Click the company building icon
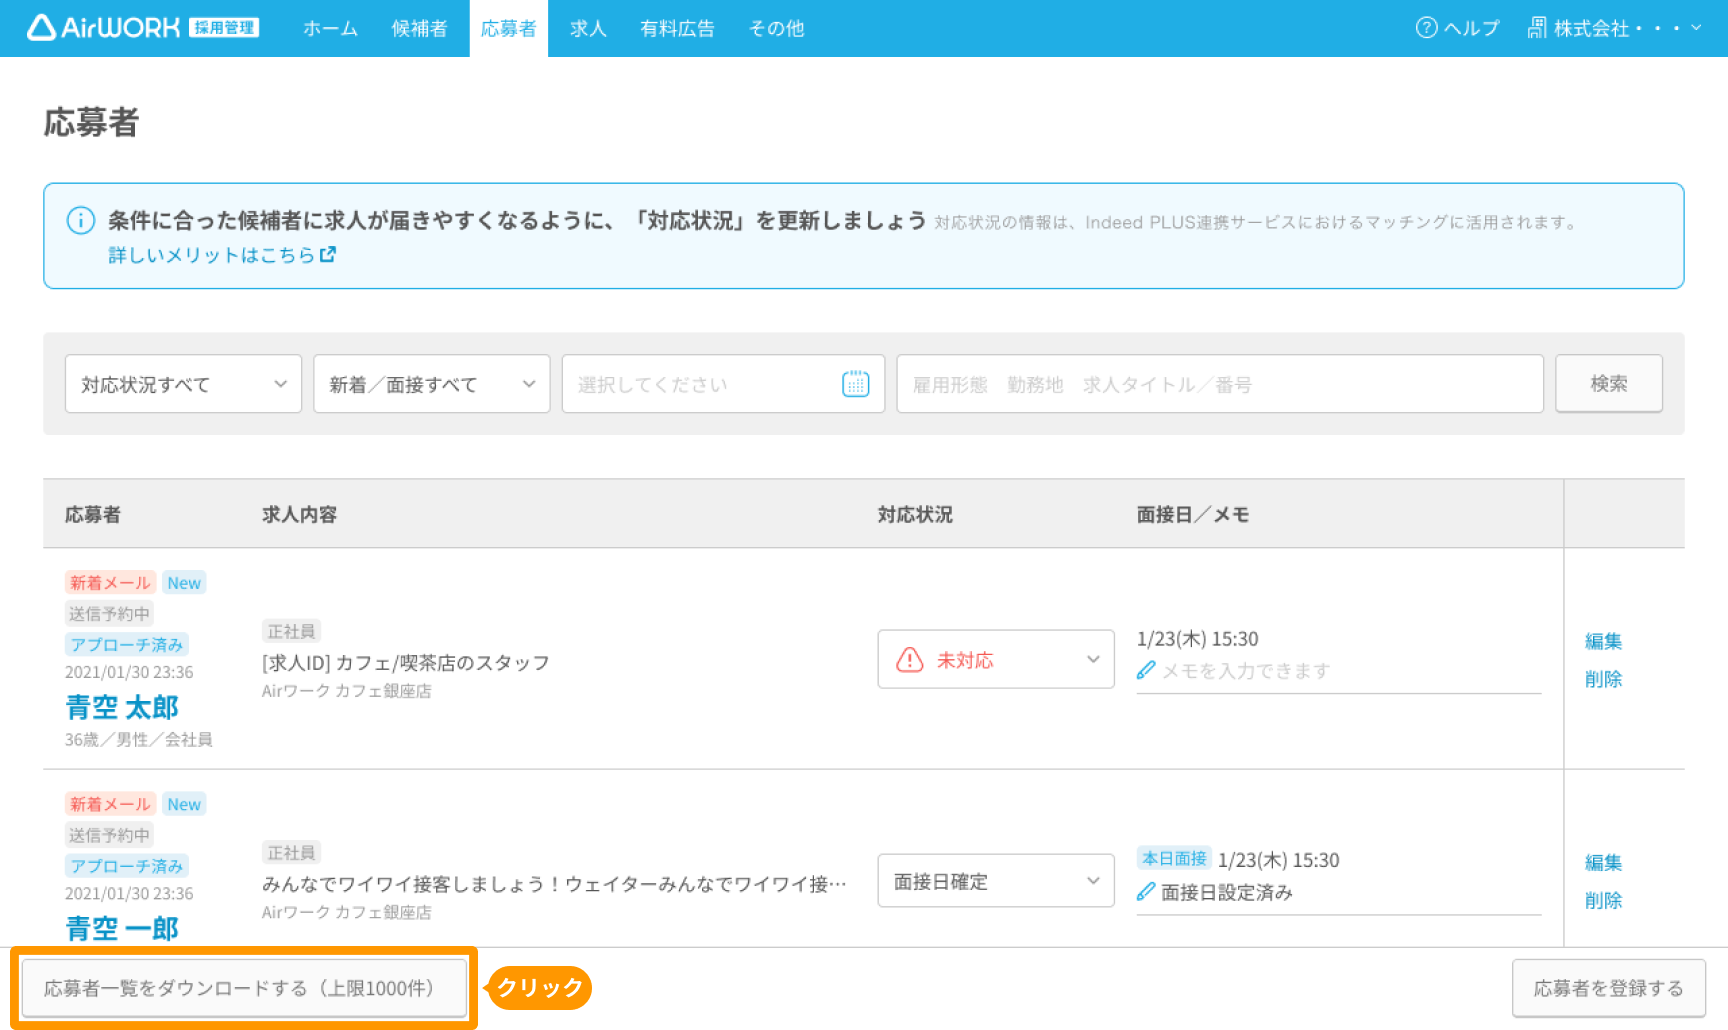The height and width of the screenshot is (1030, 1728). (1537, 28)
